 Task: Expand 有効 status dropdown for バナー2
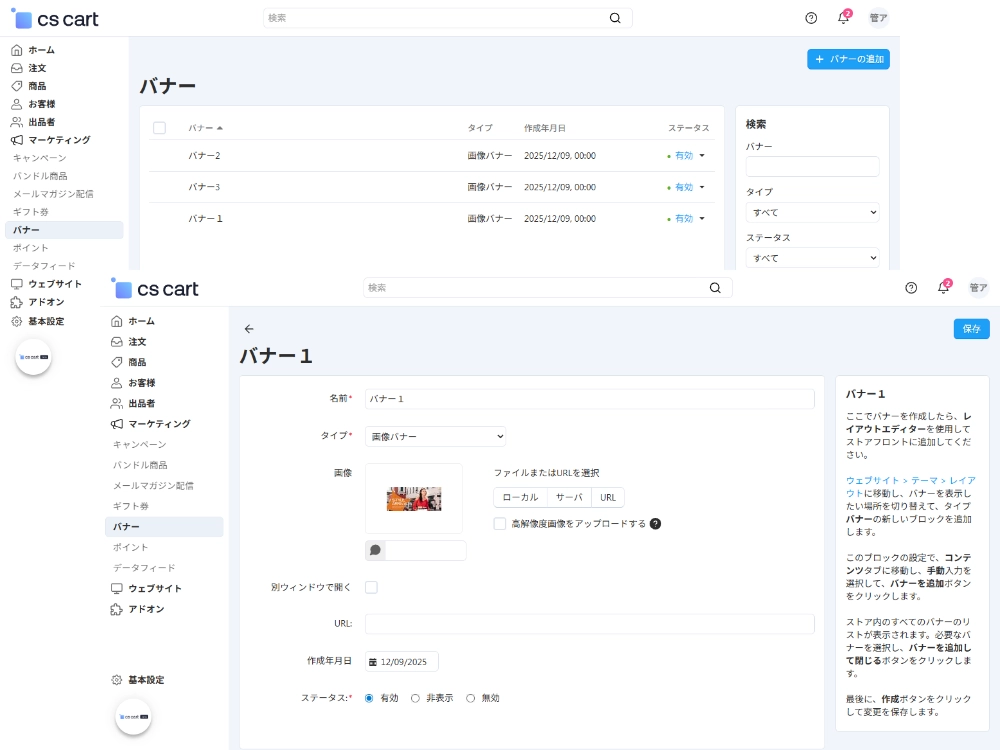tap(702, 156)
